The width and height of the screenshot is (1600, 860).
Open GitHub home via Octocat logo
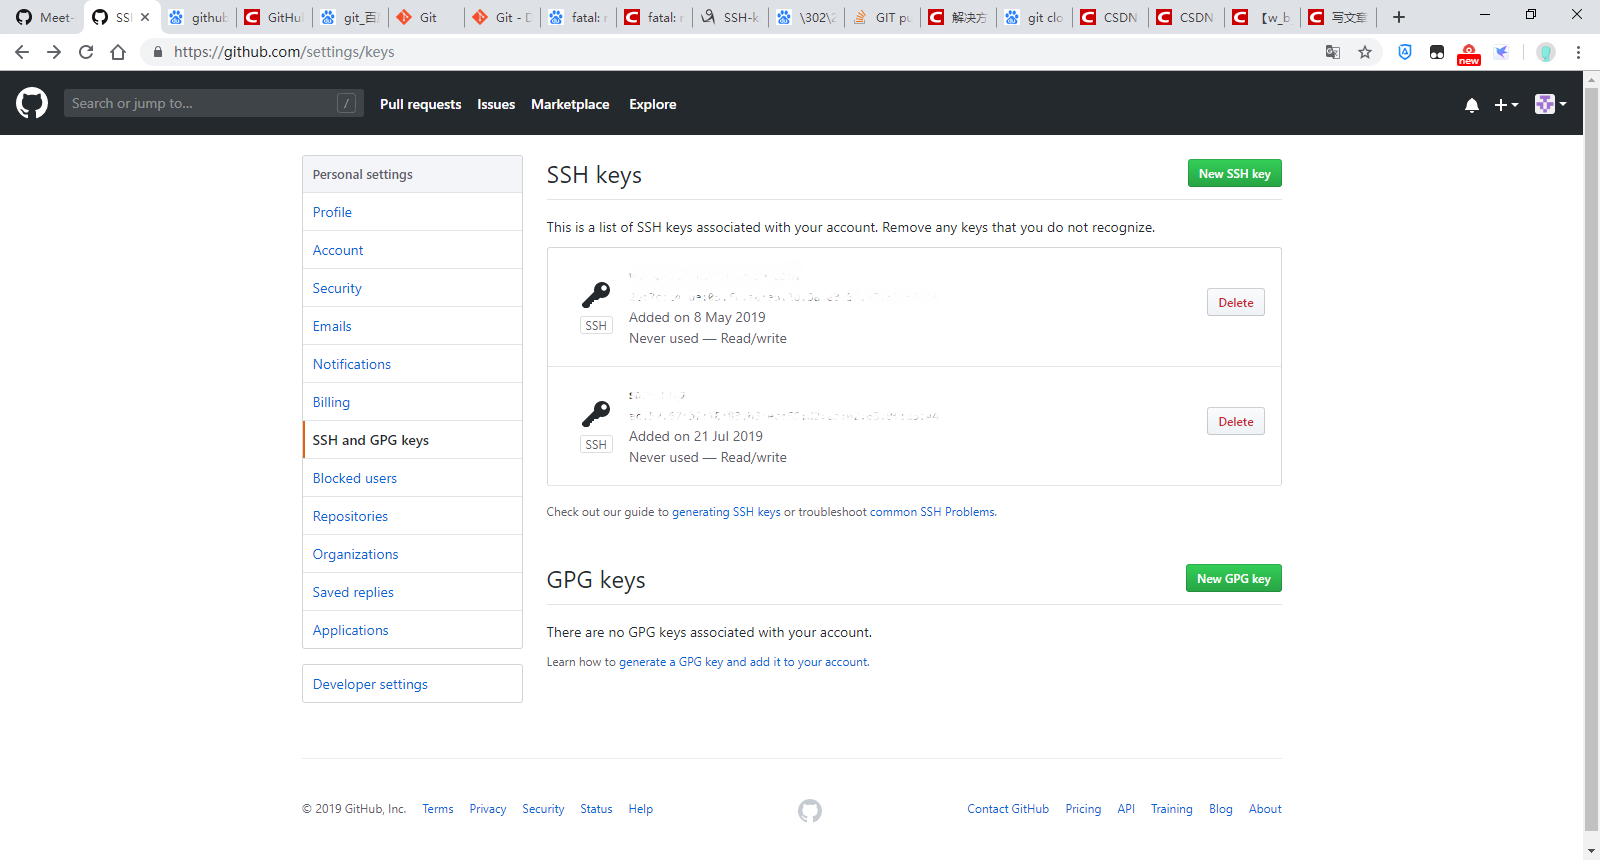pyautogui.click(x=32, y=103)
